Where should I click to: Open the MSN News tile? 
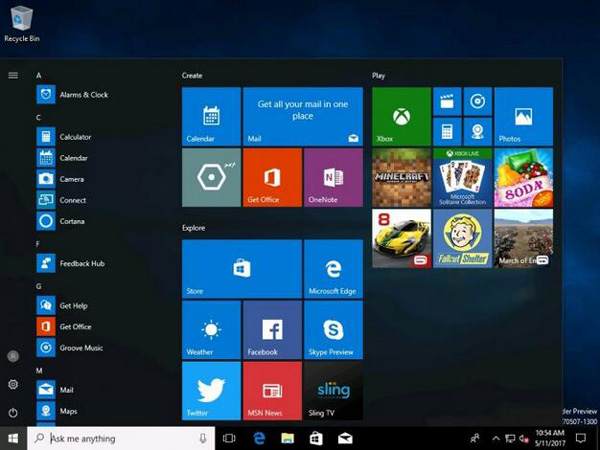tap(272, 391)
